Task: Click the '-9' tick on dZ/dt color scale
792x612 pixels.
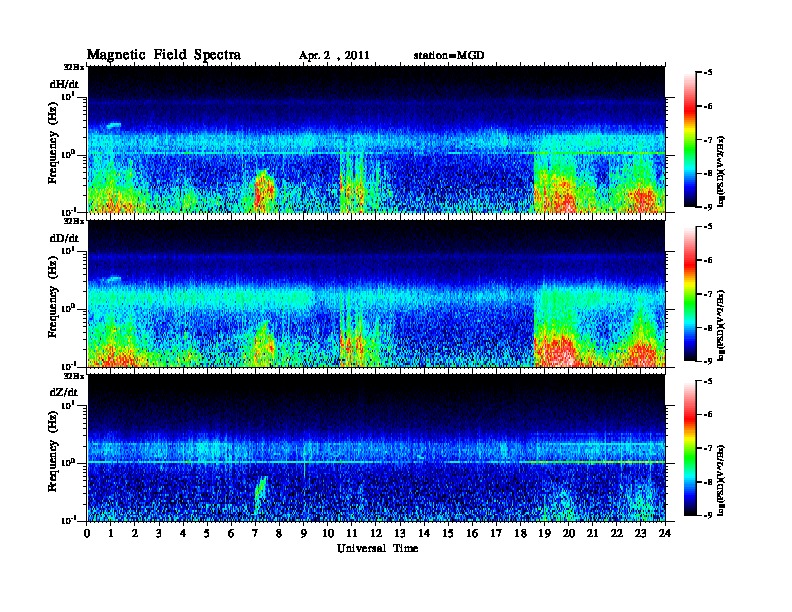Action: coord(708,515)
